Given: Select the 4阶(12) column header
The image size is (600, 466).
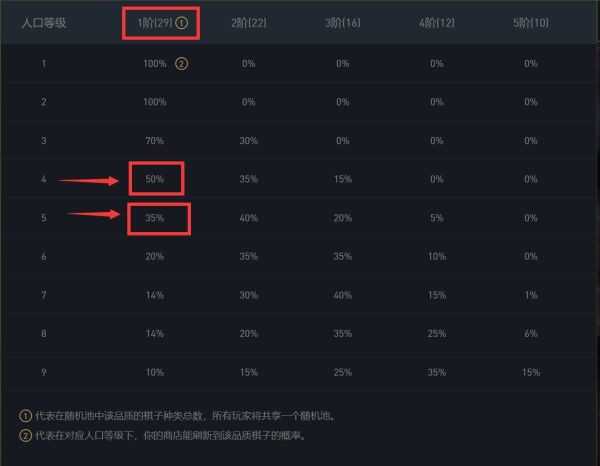Looking at the screenshot, I should 437,23.
